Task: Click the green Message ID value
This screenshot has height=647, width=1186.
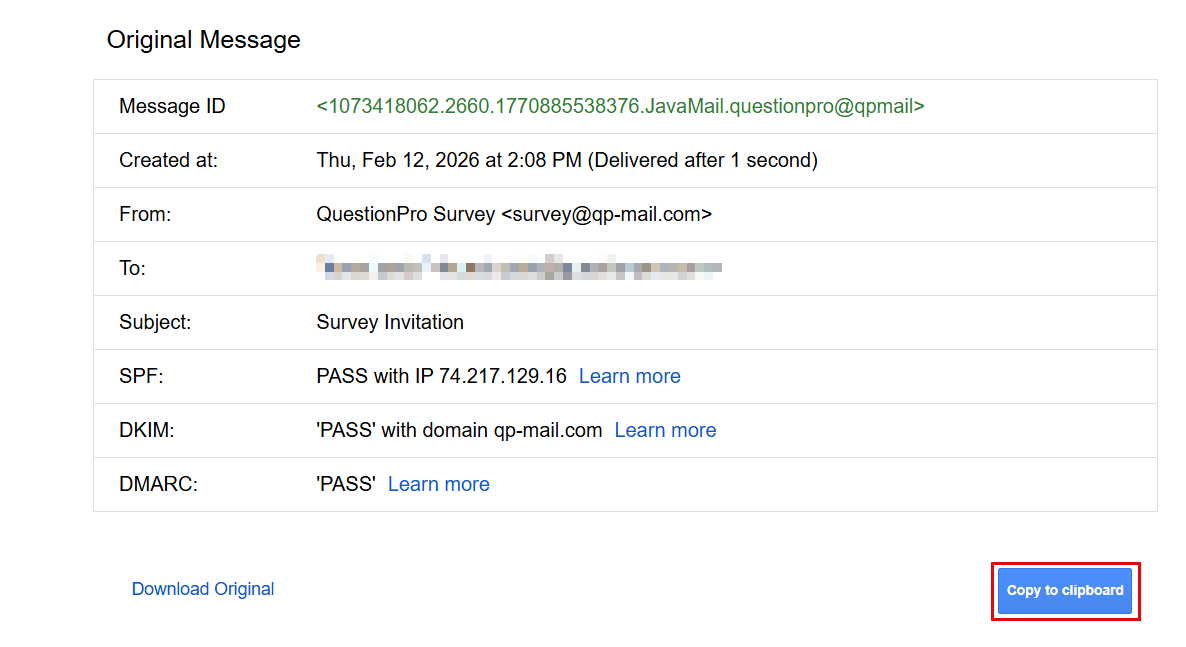Action: (x=620, y=106)
